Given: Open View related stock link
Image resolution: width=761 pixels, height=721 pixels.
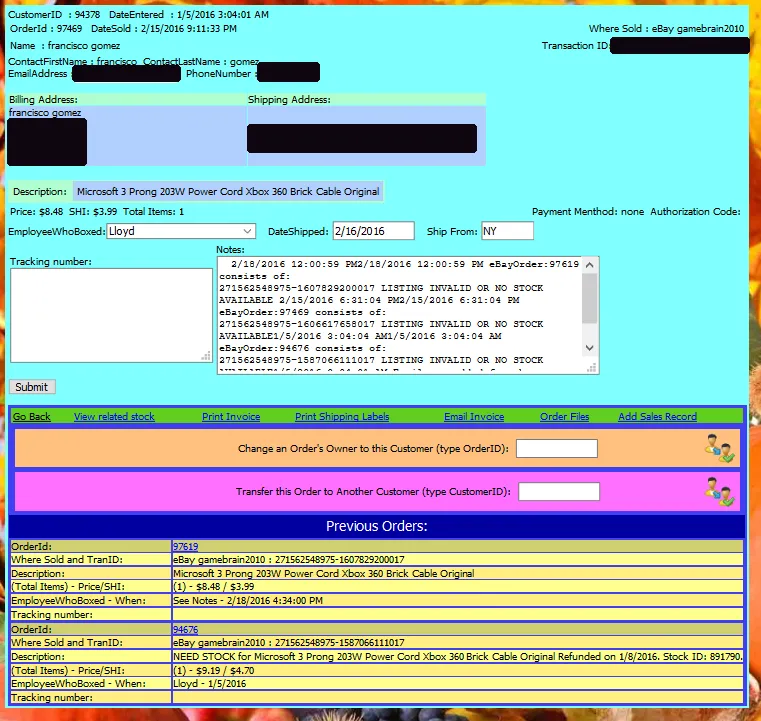Looking at the screenshot, I should [x=114, y=416].
